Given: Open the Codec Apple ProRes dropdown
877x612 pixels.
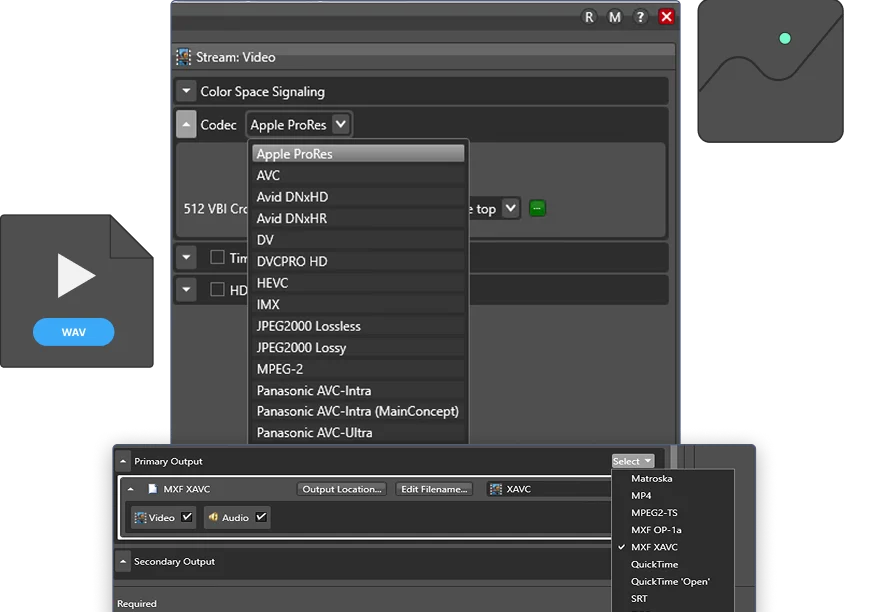Looking at the screenshot, I should point(299,124).
